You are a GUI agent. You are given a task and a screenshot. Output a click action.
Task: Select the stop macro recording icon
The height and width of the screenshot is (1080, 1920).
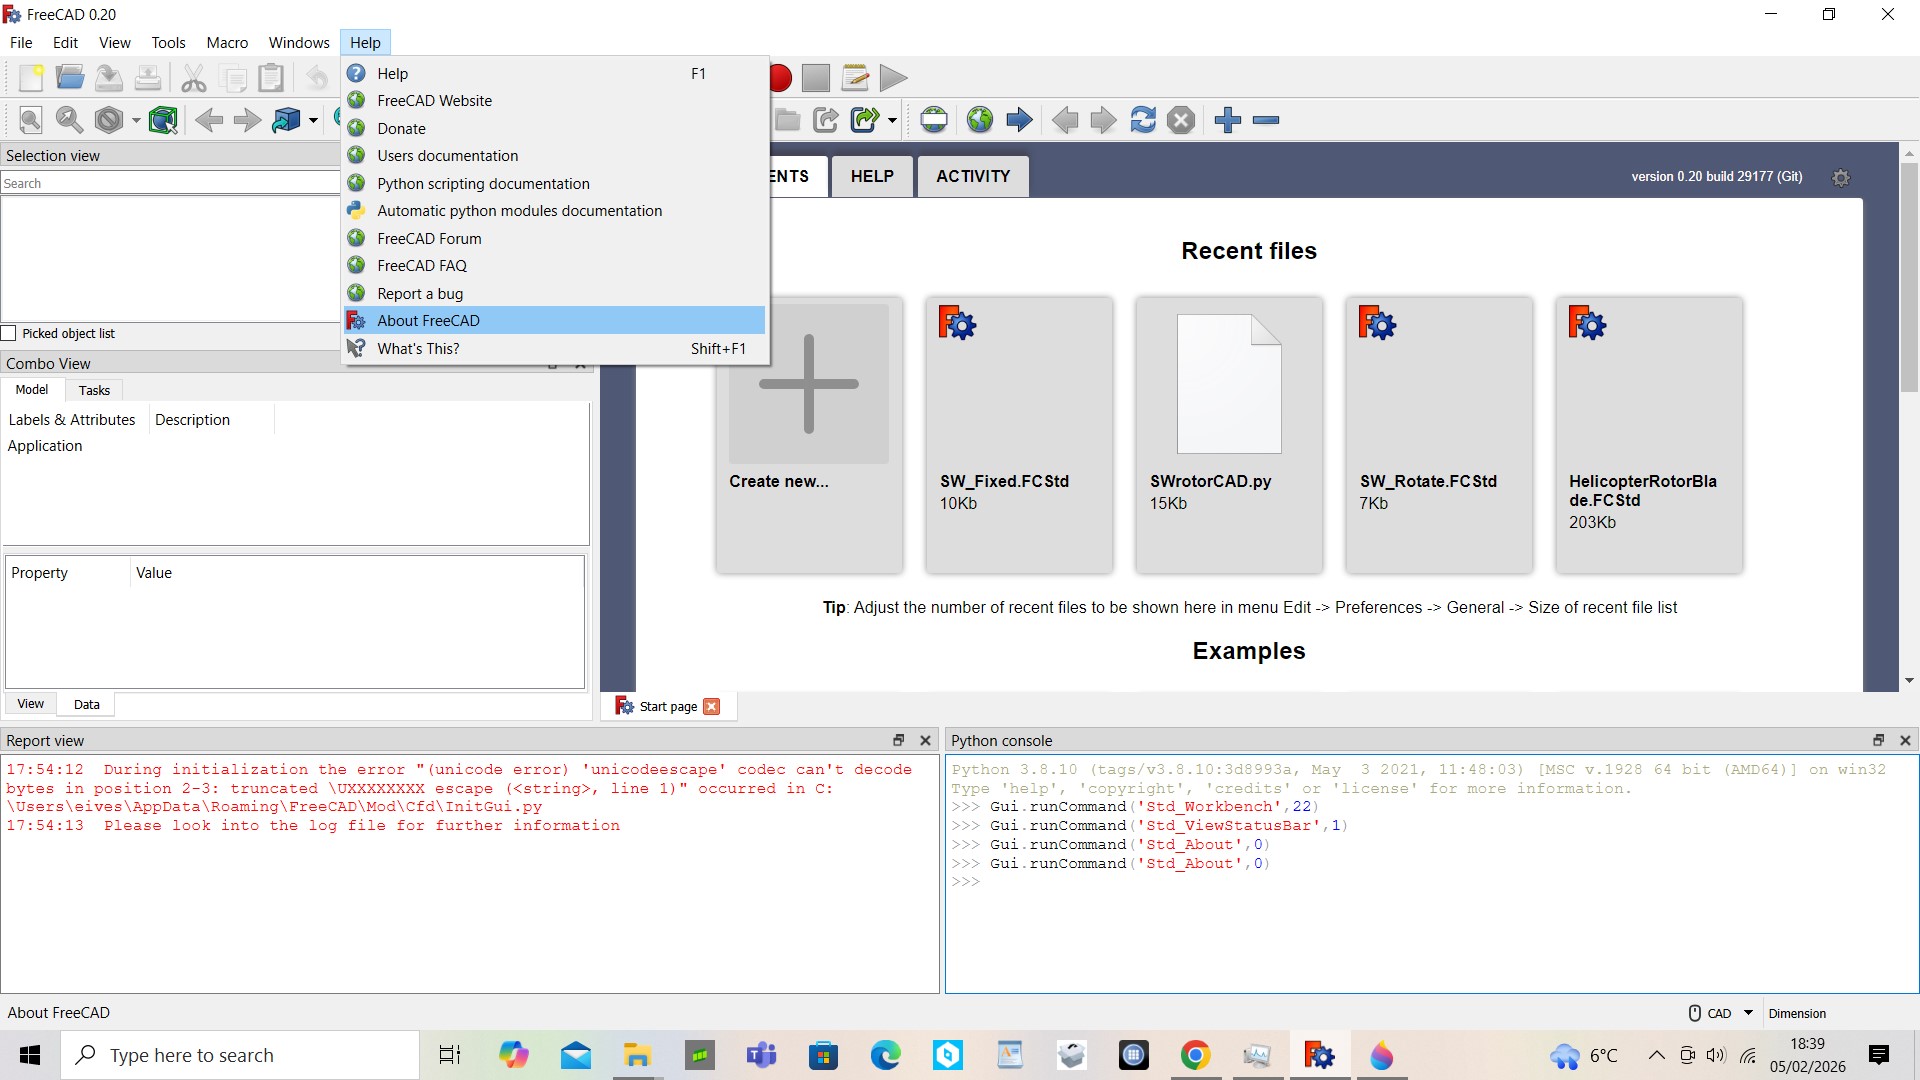click(x=817, y=77)
